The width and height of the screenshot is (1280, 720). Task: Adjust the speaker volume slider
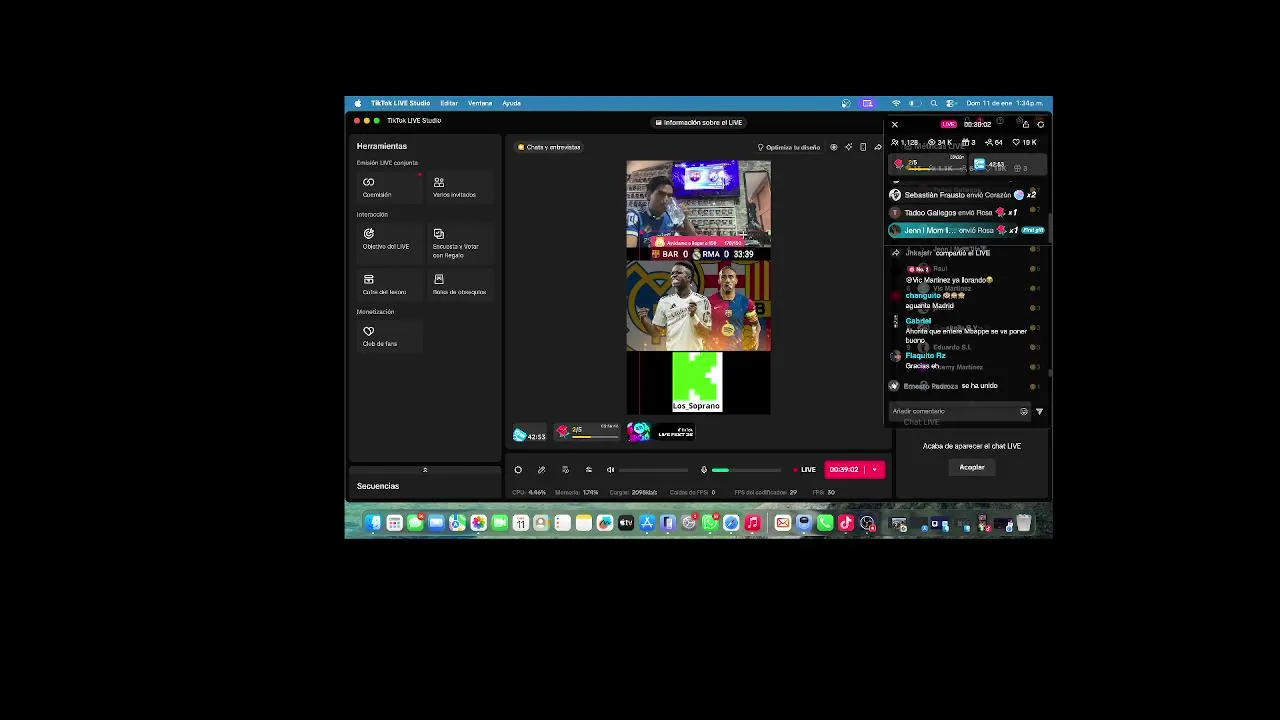click(653, 470)
